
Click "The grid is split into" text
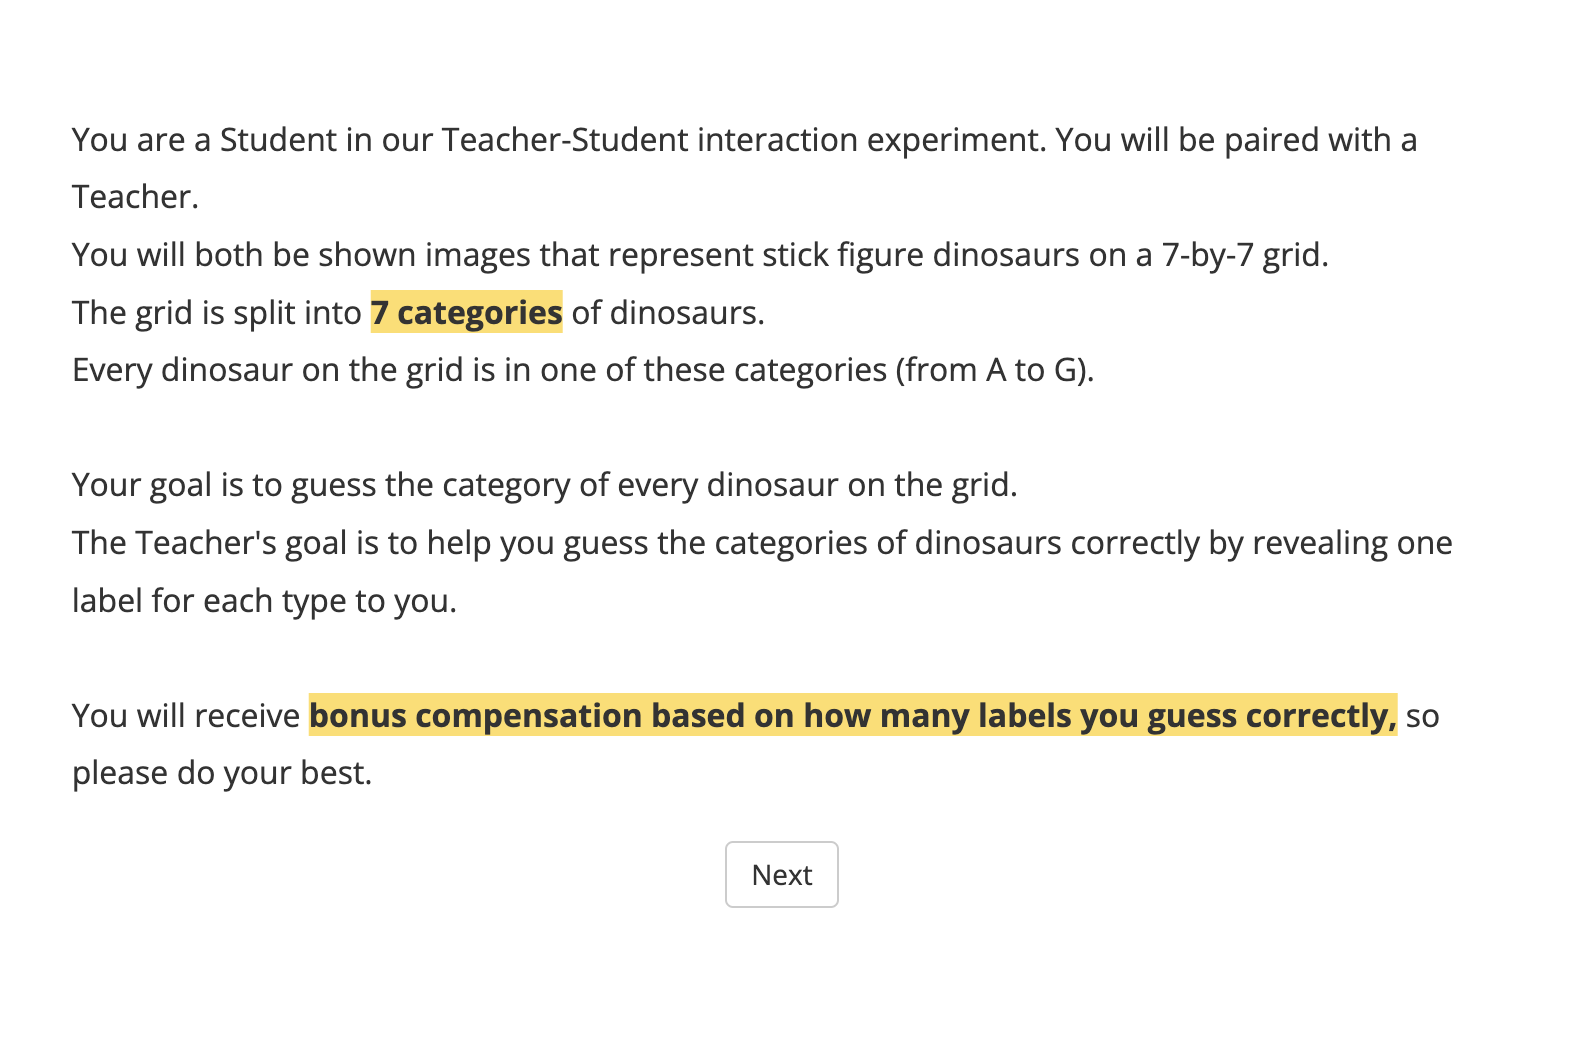coord(216,313)
